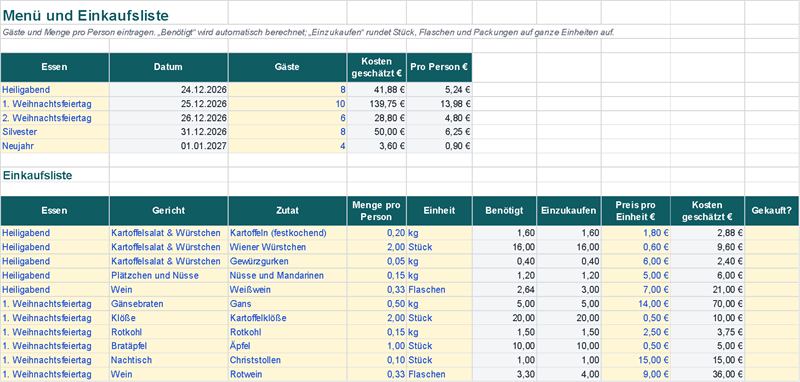Select the estimated cost 28,80 € cell
The height and width of the screenshot is (382, 800).
pyautogui.click(x=377, y=118)
